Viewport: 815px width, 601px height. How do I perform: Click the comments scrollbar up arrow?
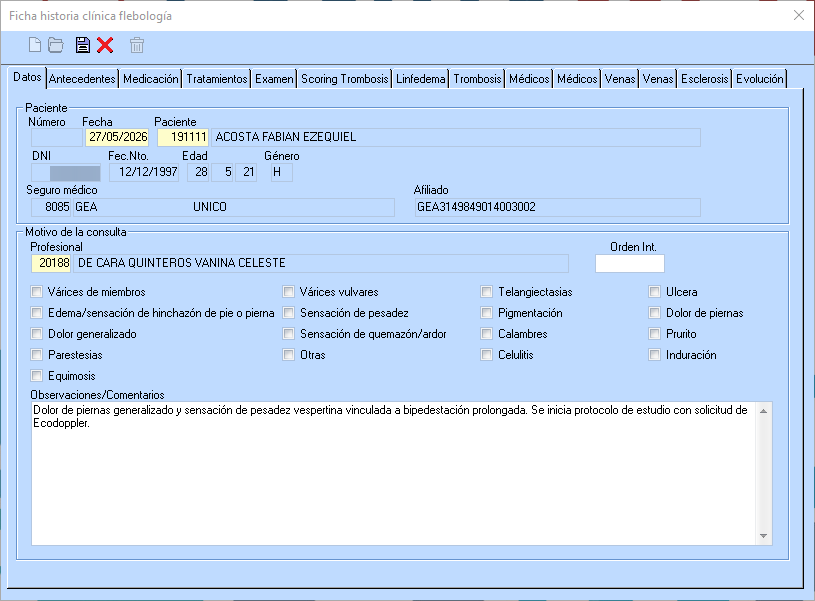tap(764, 411)
